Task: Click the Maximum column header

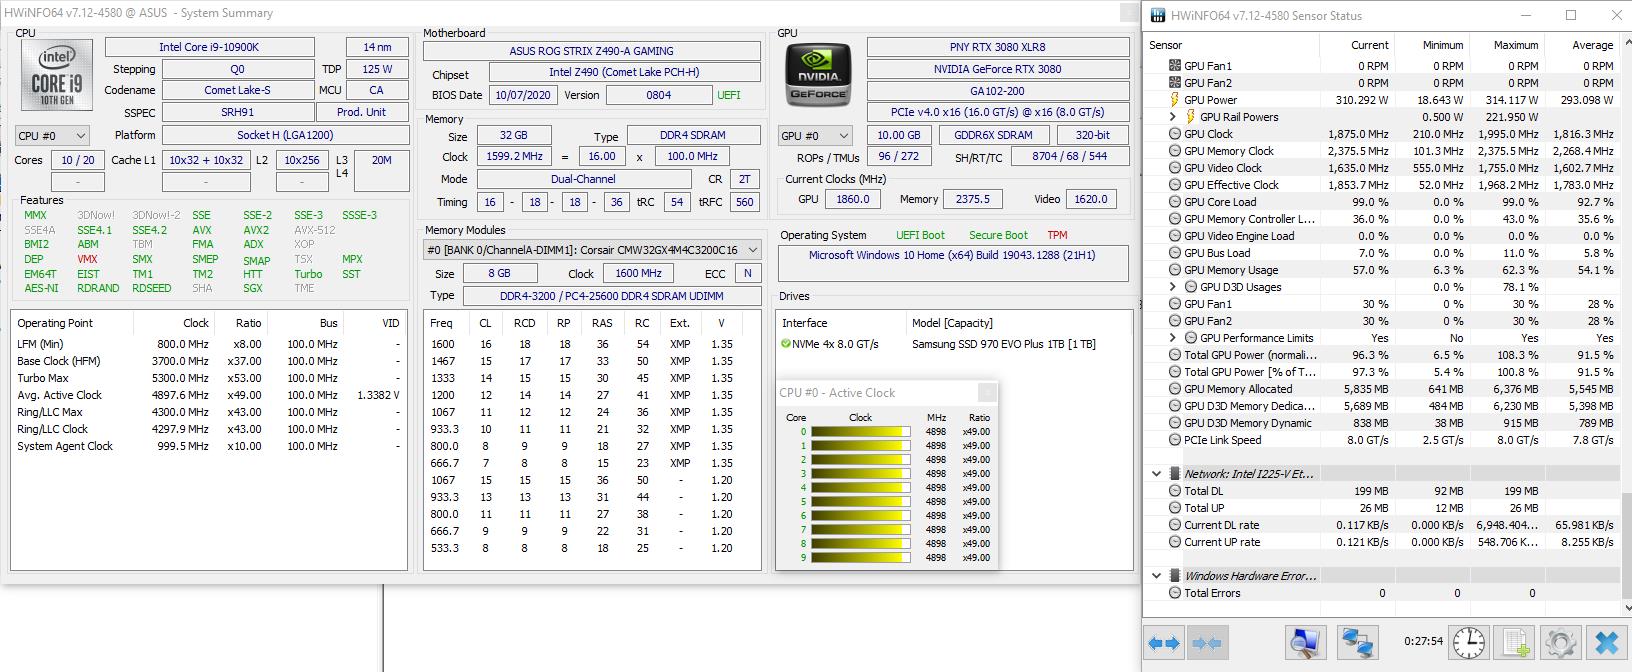Action: coord(1507,45)
